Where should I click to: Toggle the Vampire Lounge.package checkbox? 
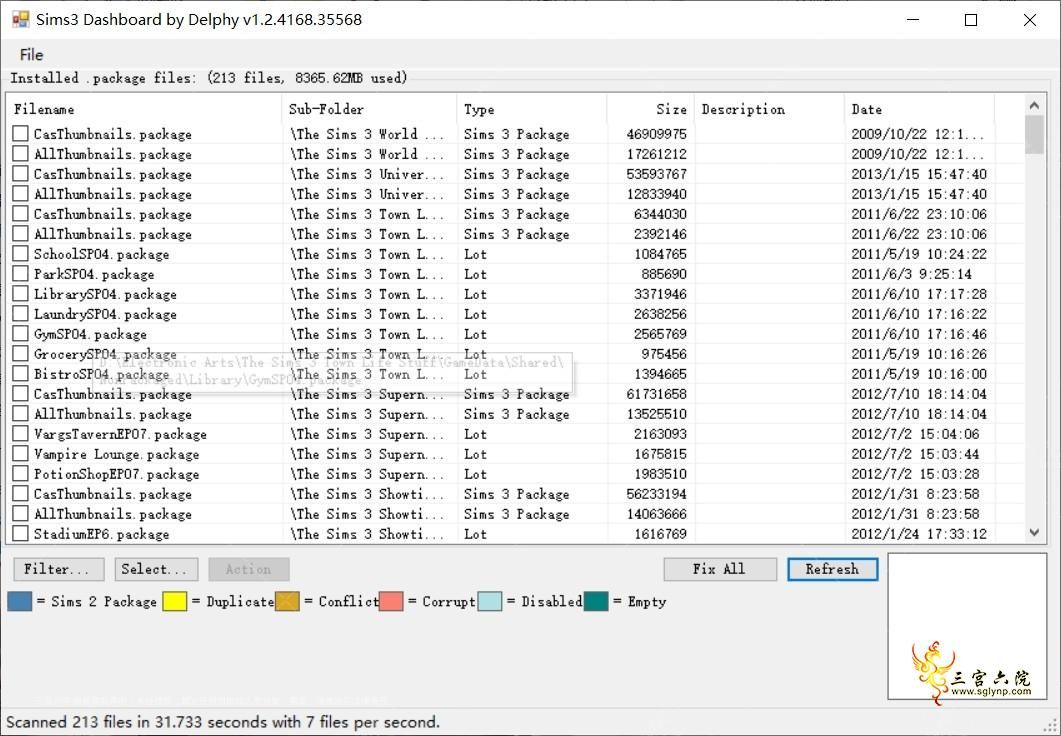pyautogui.click(x=20, y=454)
